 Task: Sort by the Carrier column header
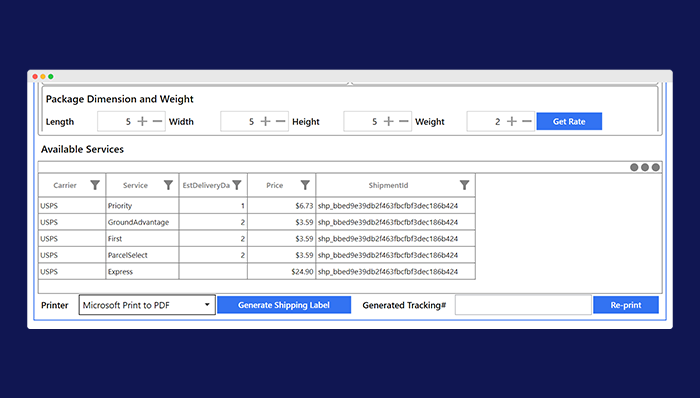65,185
